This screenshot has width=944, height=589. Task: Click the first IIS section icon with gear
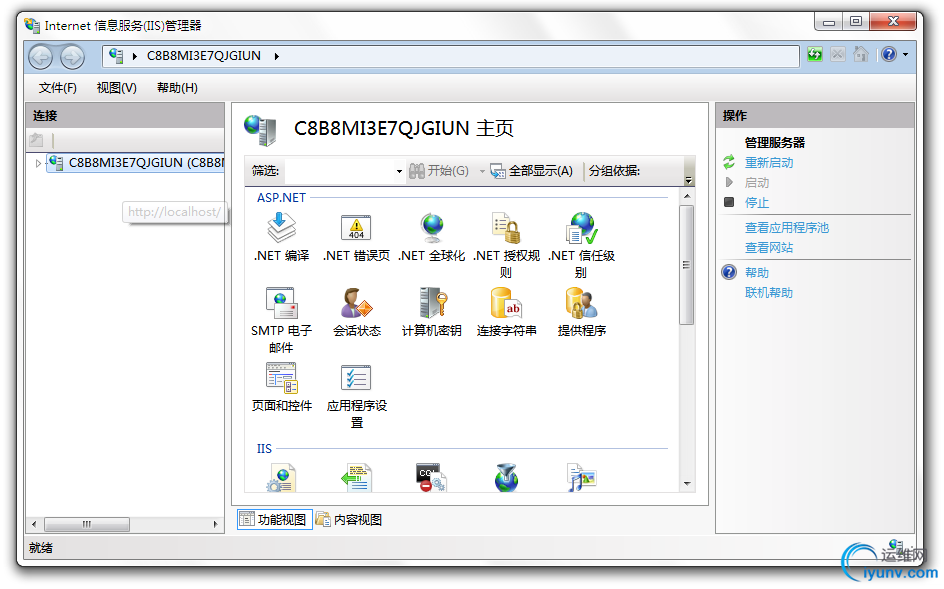click(281, 478)
